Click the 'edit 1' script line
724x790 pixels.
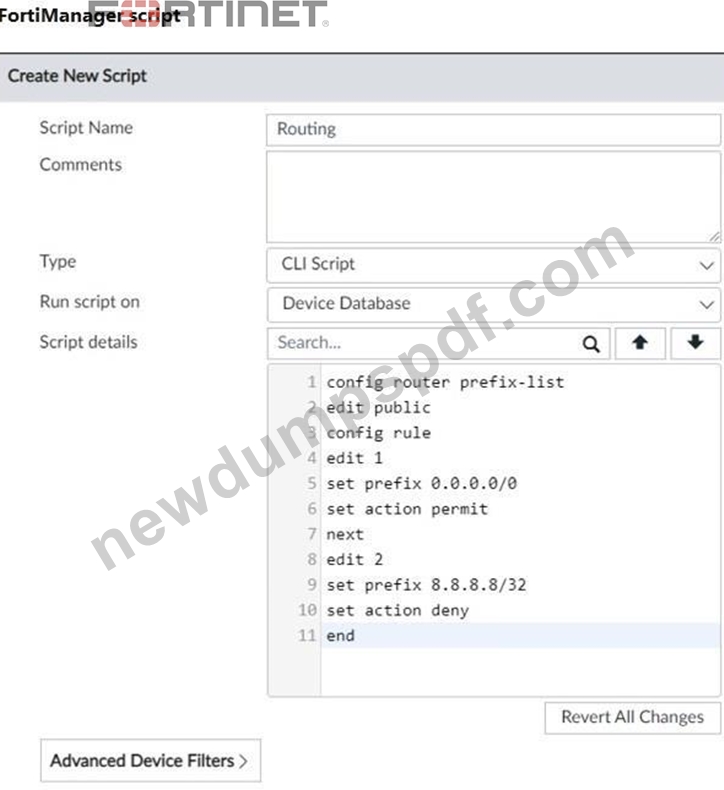tap(355, 458)
